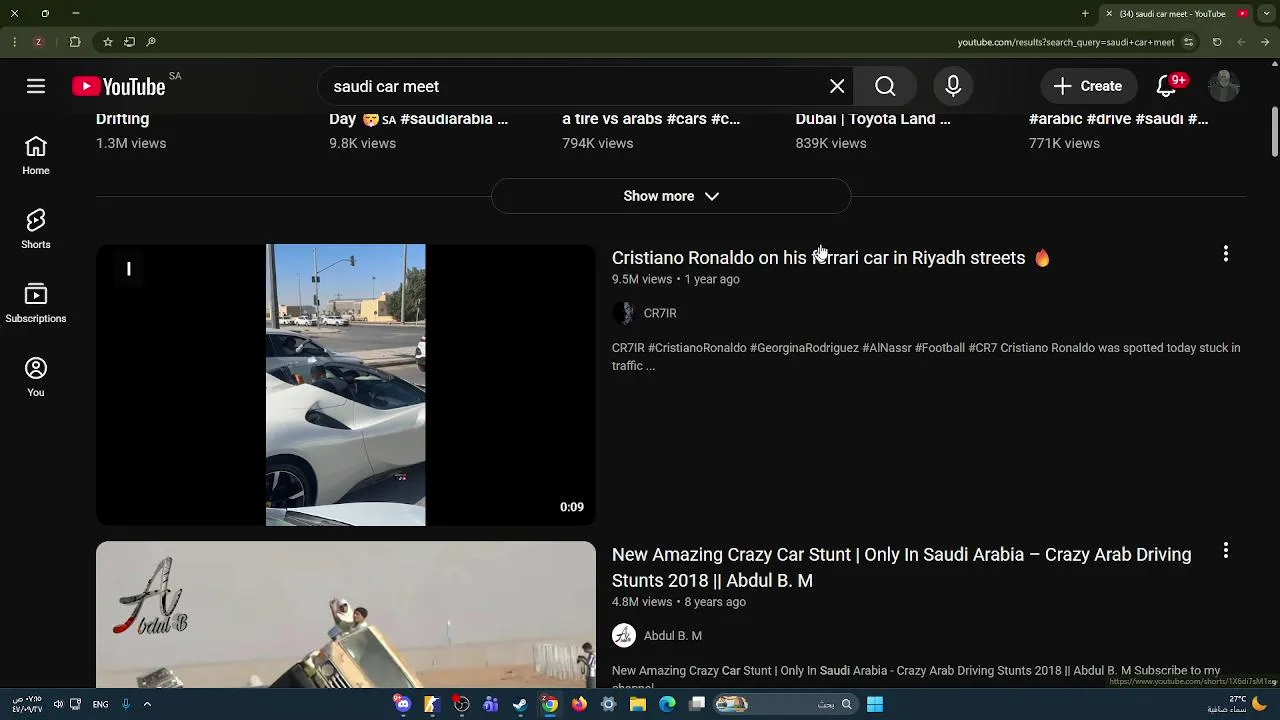Screen dimensions: 1280x720
Task: Open short '#arabic #drive #saudi'
Action: [x=1118, y=119]
